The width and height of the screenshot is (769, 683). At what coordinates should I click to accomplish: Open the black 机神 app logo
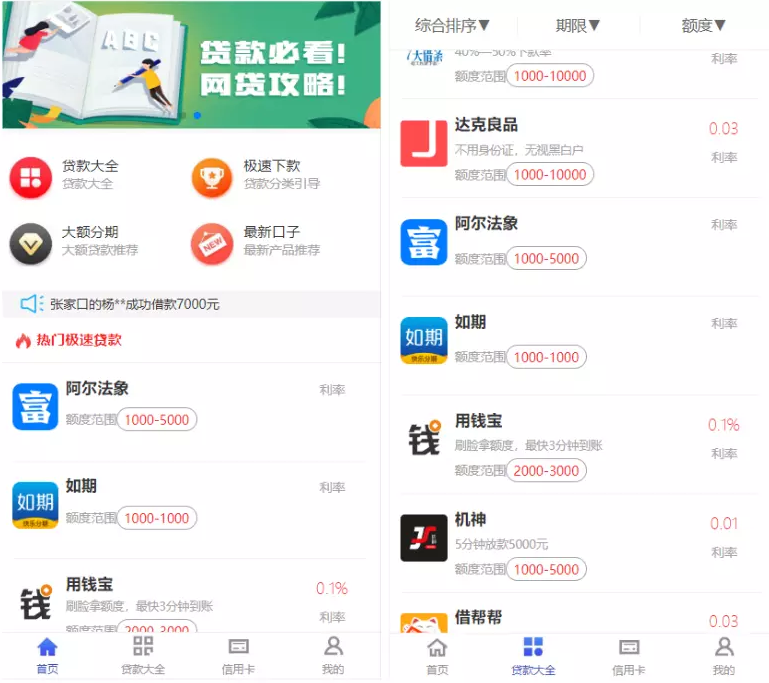(424, 538)
